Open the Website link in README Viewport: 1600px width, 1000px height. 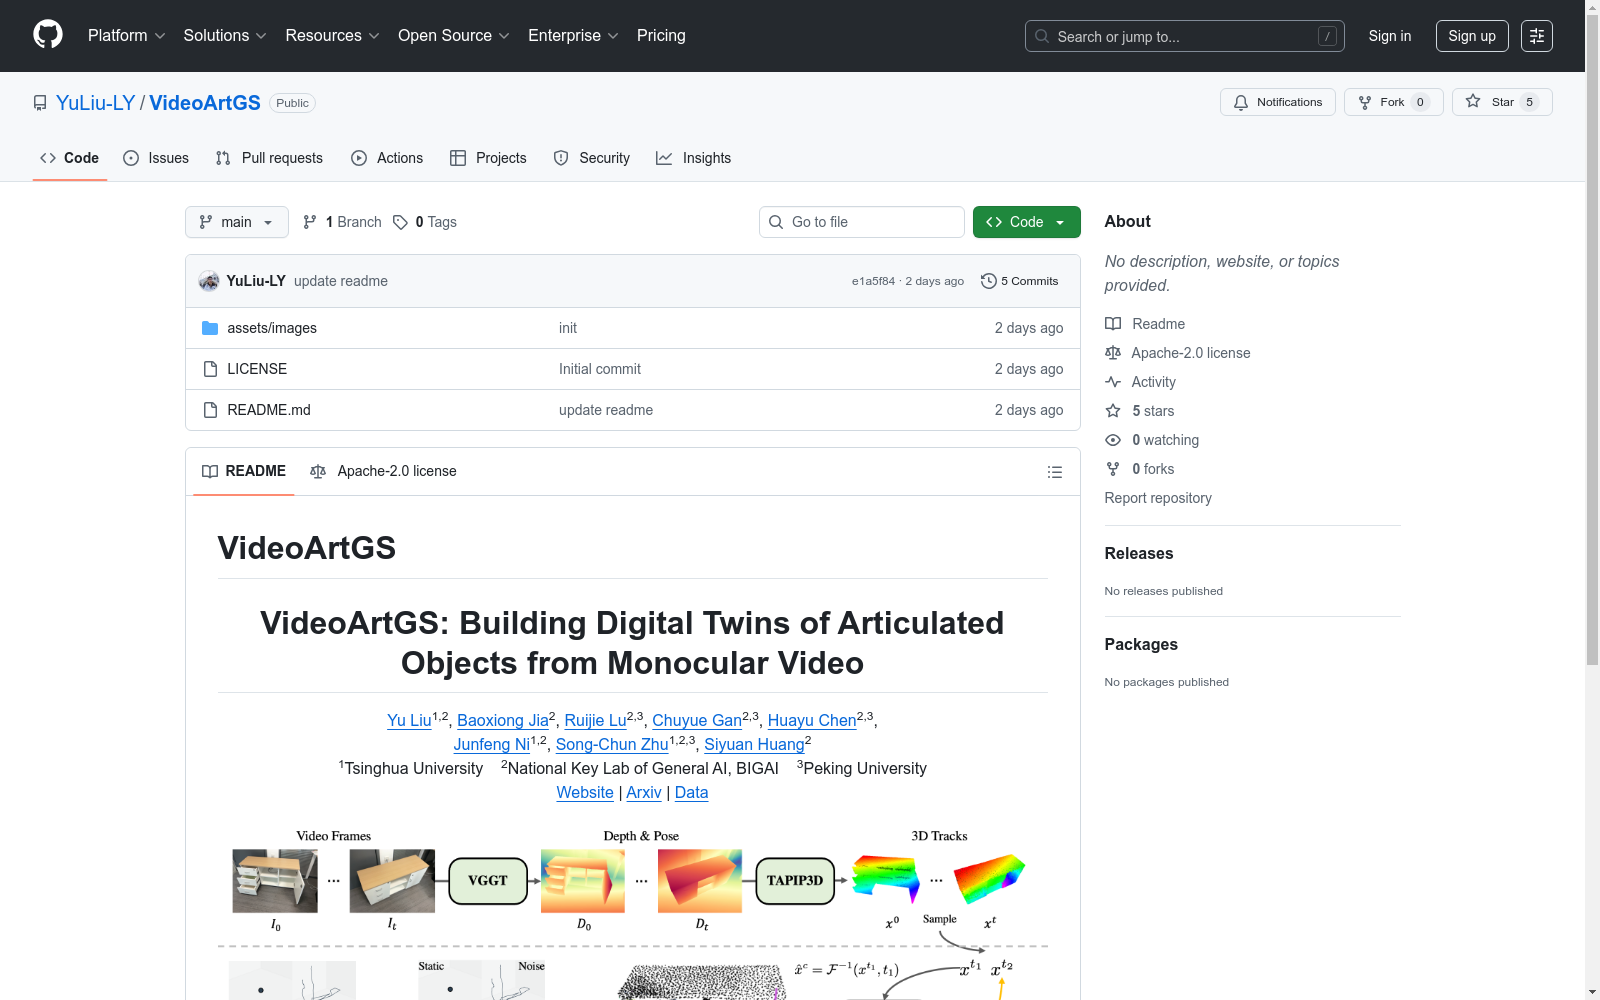[585, 793]
